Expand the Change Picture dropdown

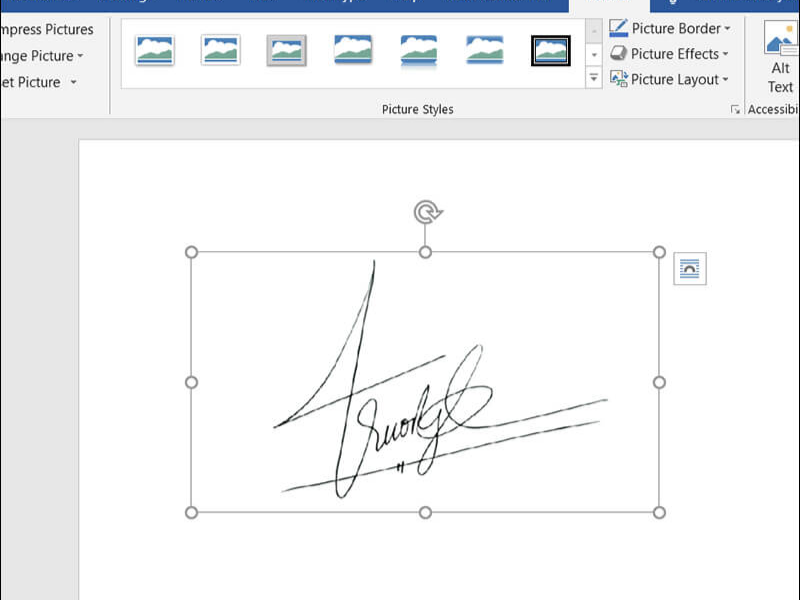tap(80, 56)
